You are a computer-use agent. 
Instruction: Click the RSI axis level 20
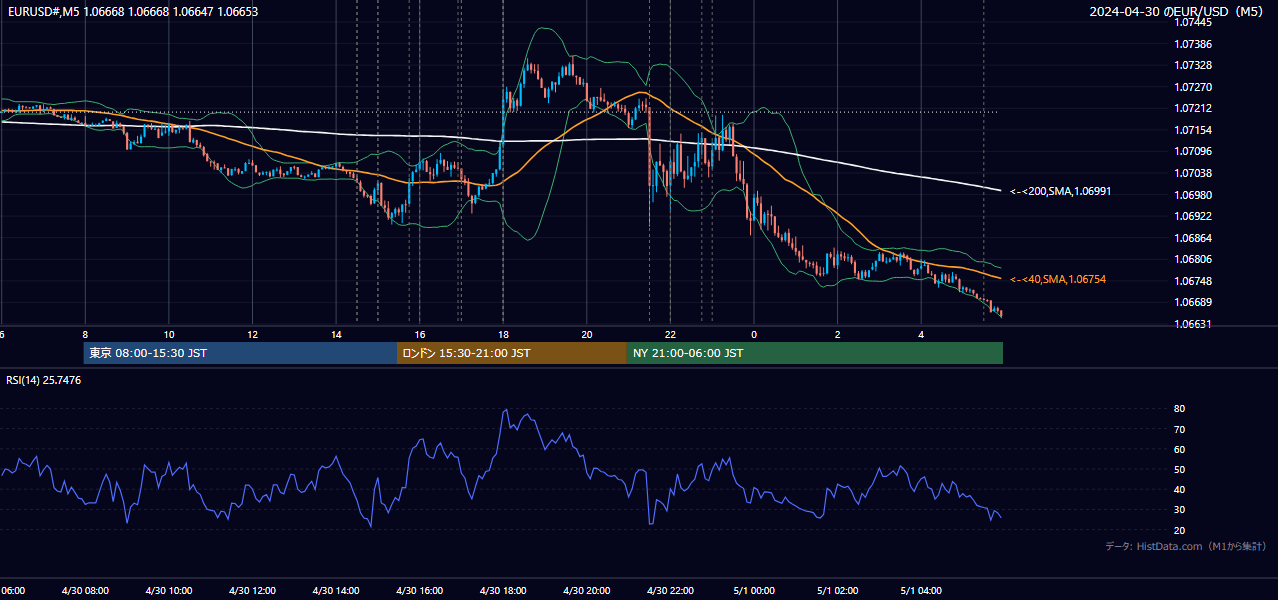click(1179, 530)
